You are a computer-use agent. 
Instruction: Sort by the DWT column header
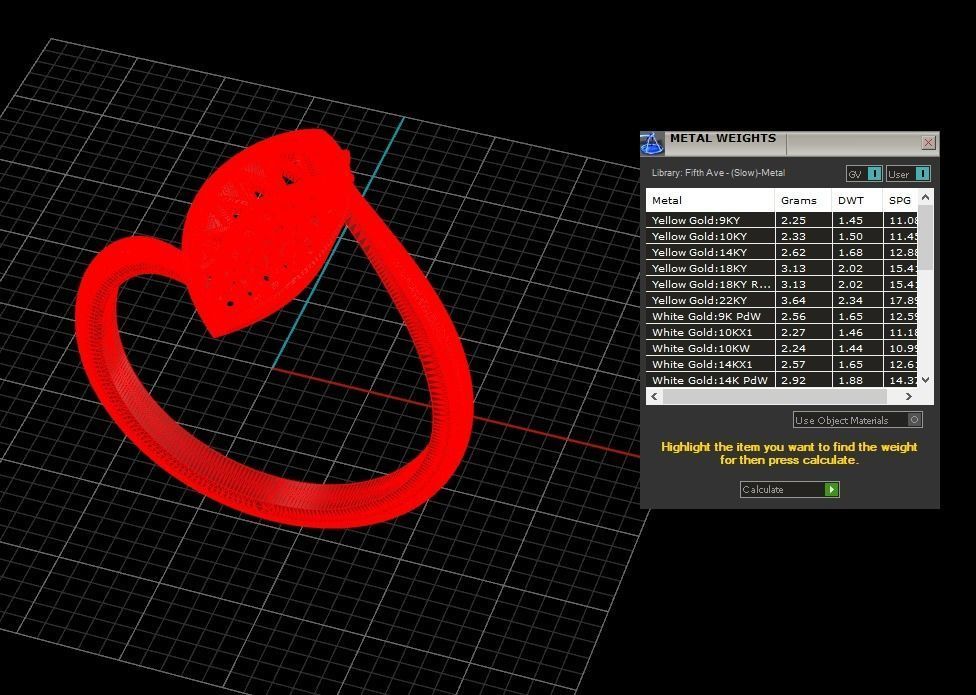click(x=857, y=200)
